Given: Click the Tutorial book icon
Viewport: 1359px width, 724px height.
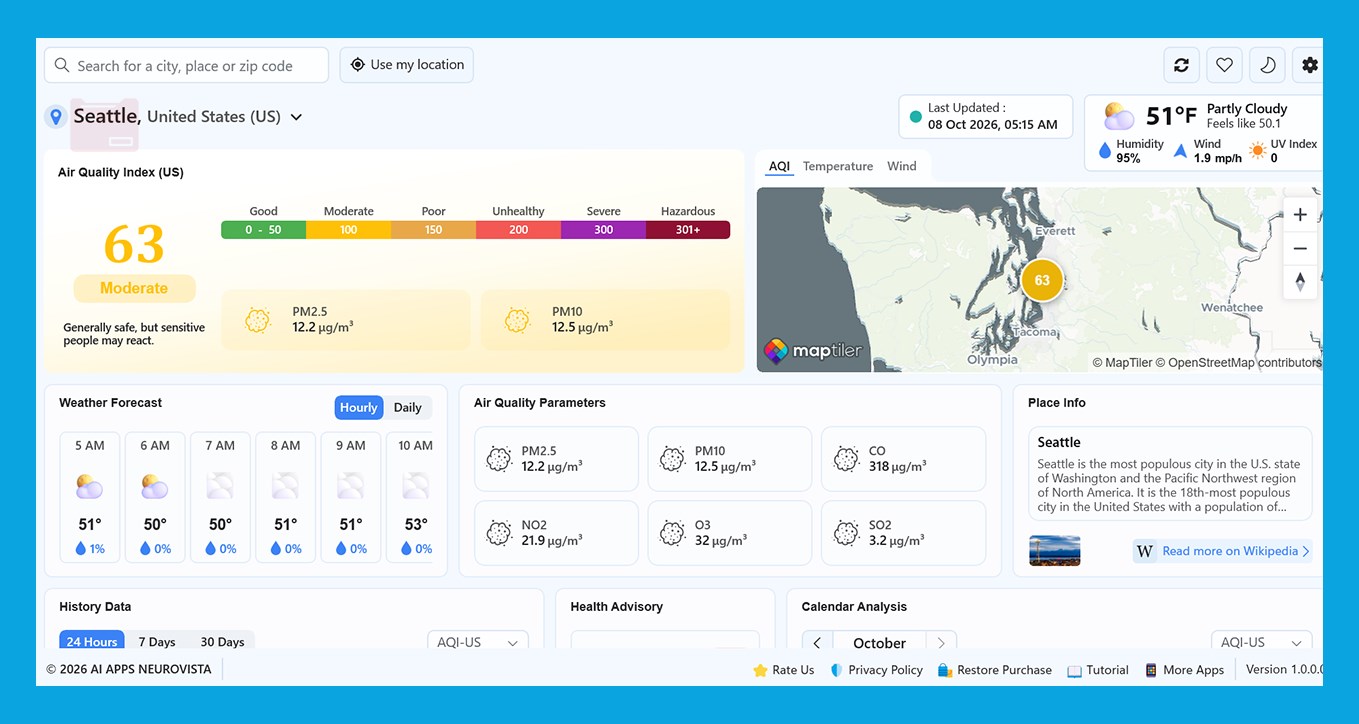Looking at the screenshot, I should coord(1075,671).
